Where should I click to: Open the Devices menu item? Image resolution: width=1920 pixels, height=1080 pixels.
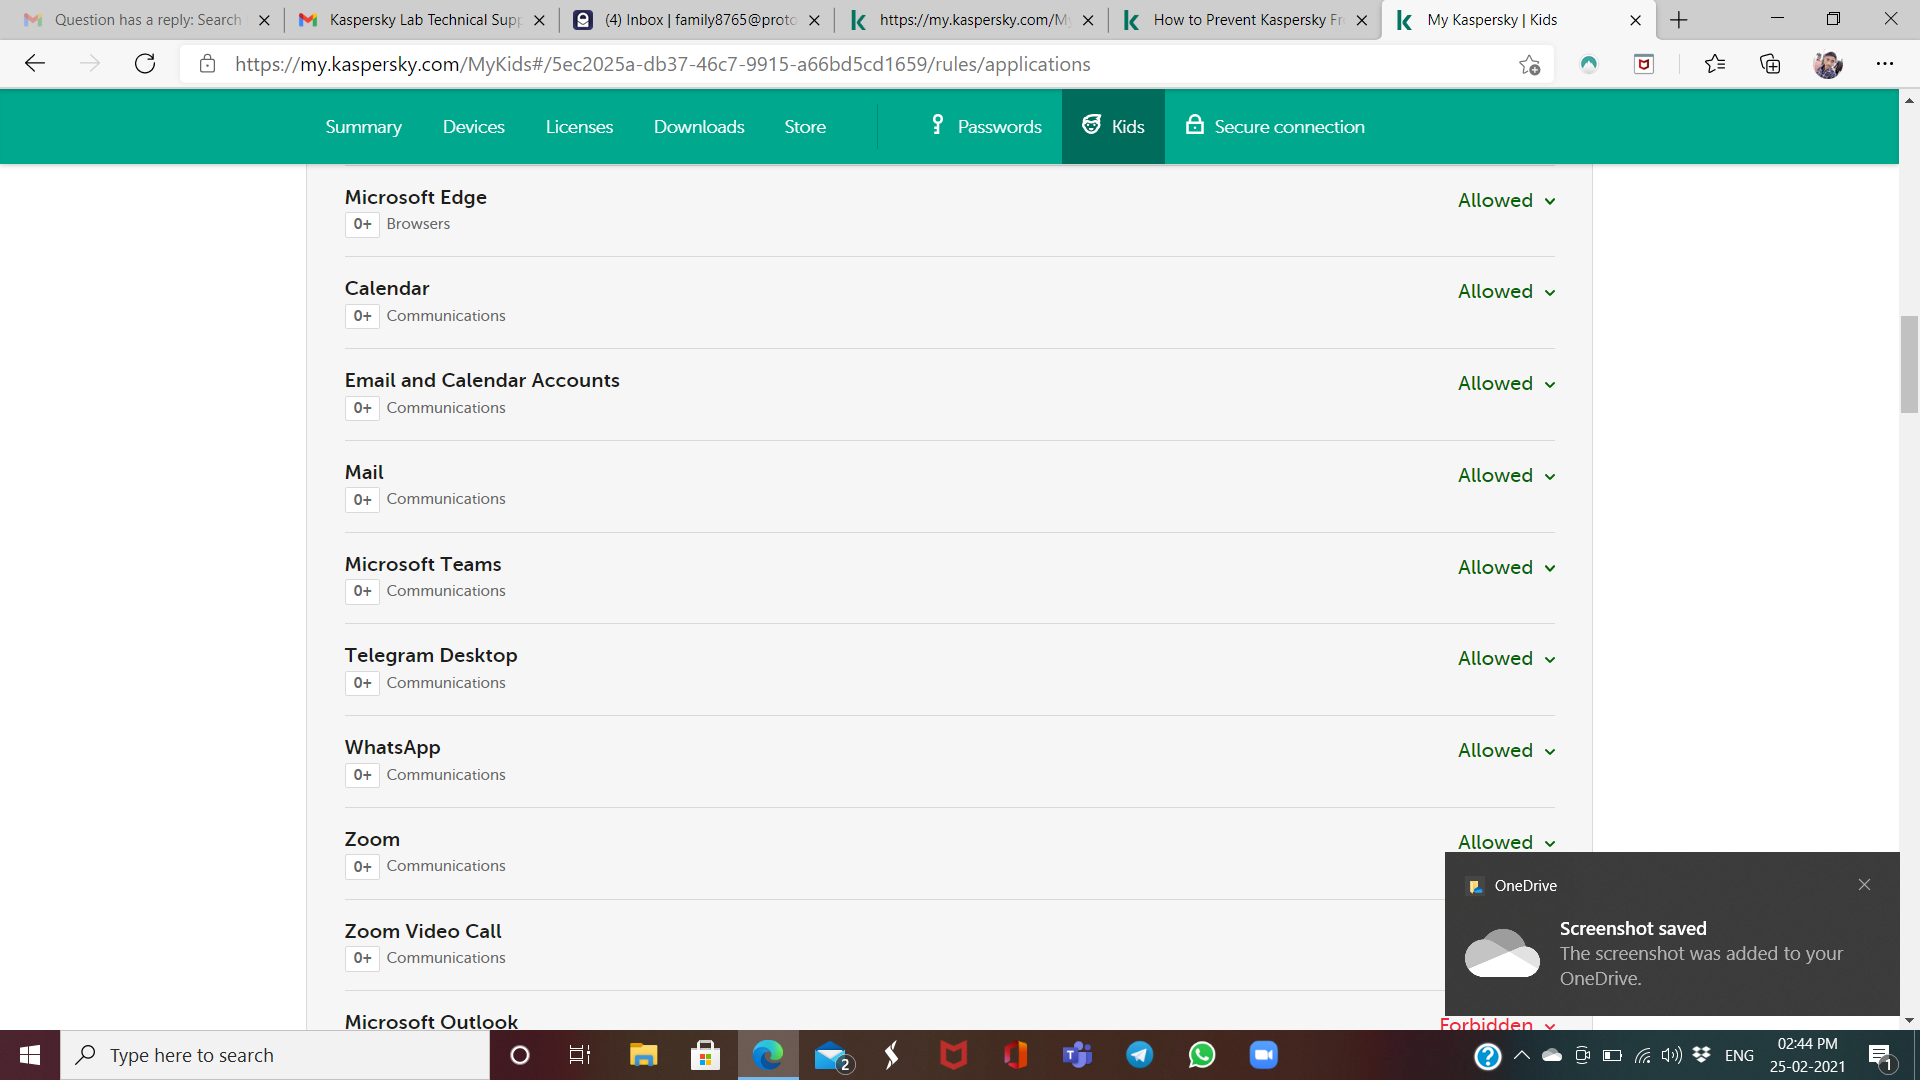pyautogui.click(x=473, y=127)
